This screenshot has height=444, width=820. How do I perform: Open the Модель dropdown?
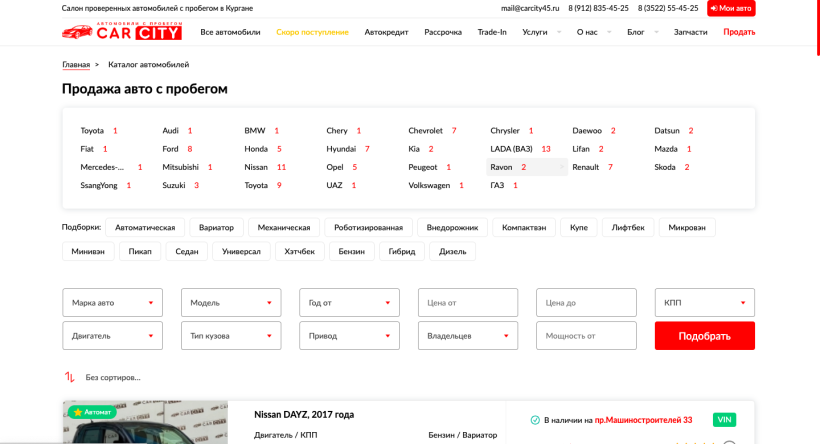[231, 302]
